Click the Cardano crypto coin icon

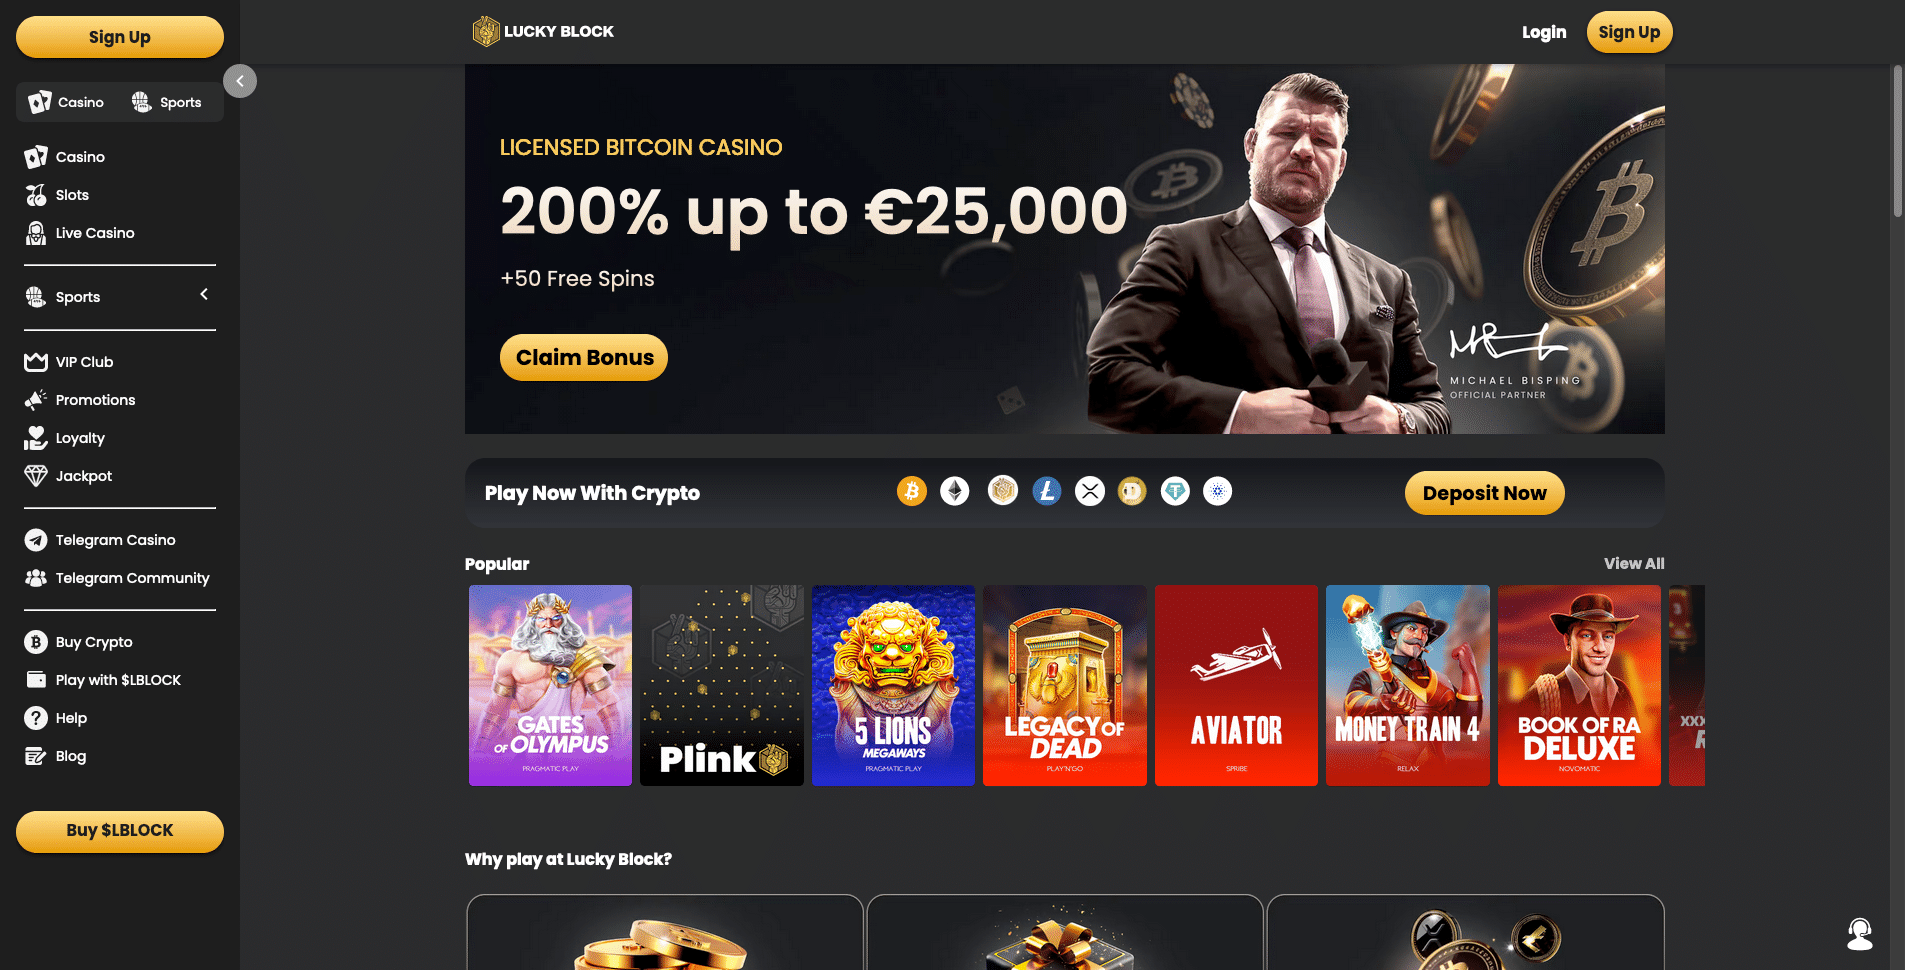coord(1217,491)
